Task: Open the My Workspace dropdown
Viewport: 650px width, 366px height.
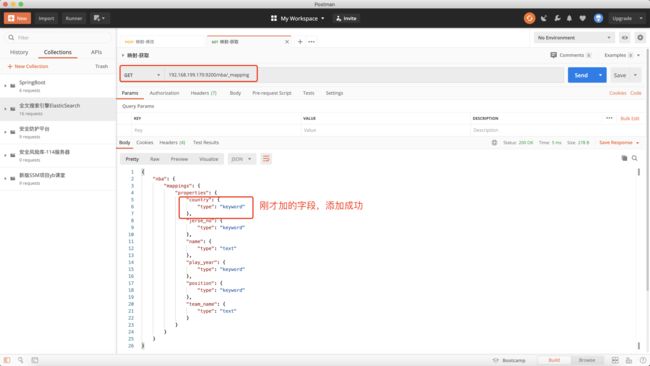Action: (x=298, y=18)
